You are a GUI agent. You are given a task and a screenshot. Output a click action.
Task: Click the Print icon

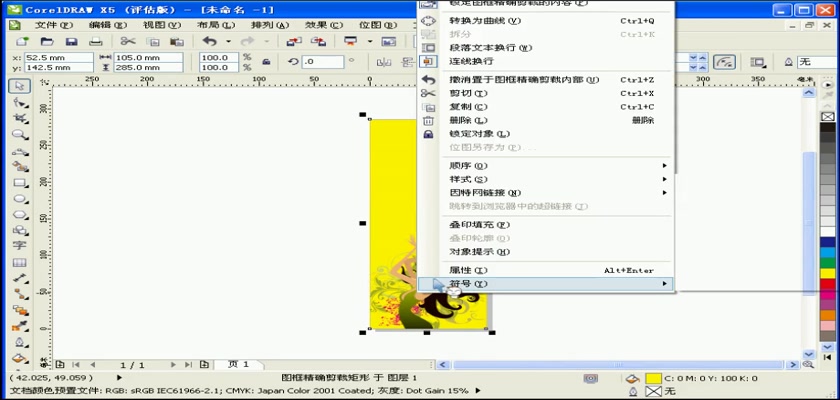pyautogui.click(x=95, y=41)
